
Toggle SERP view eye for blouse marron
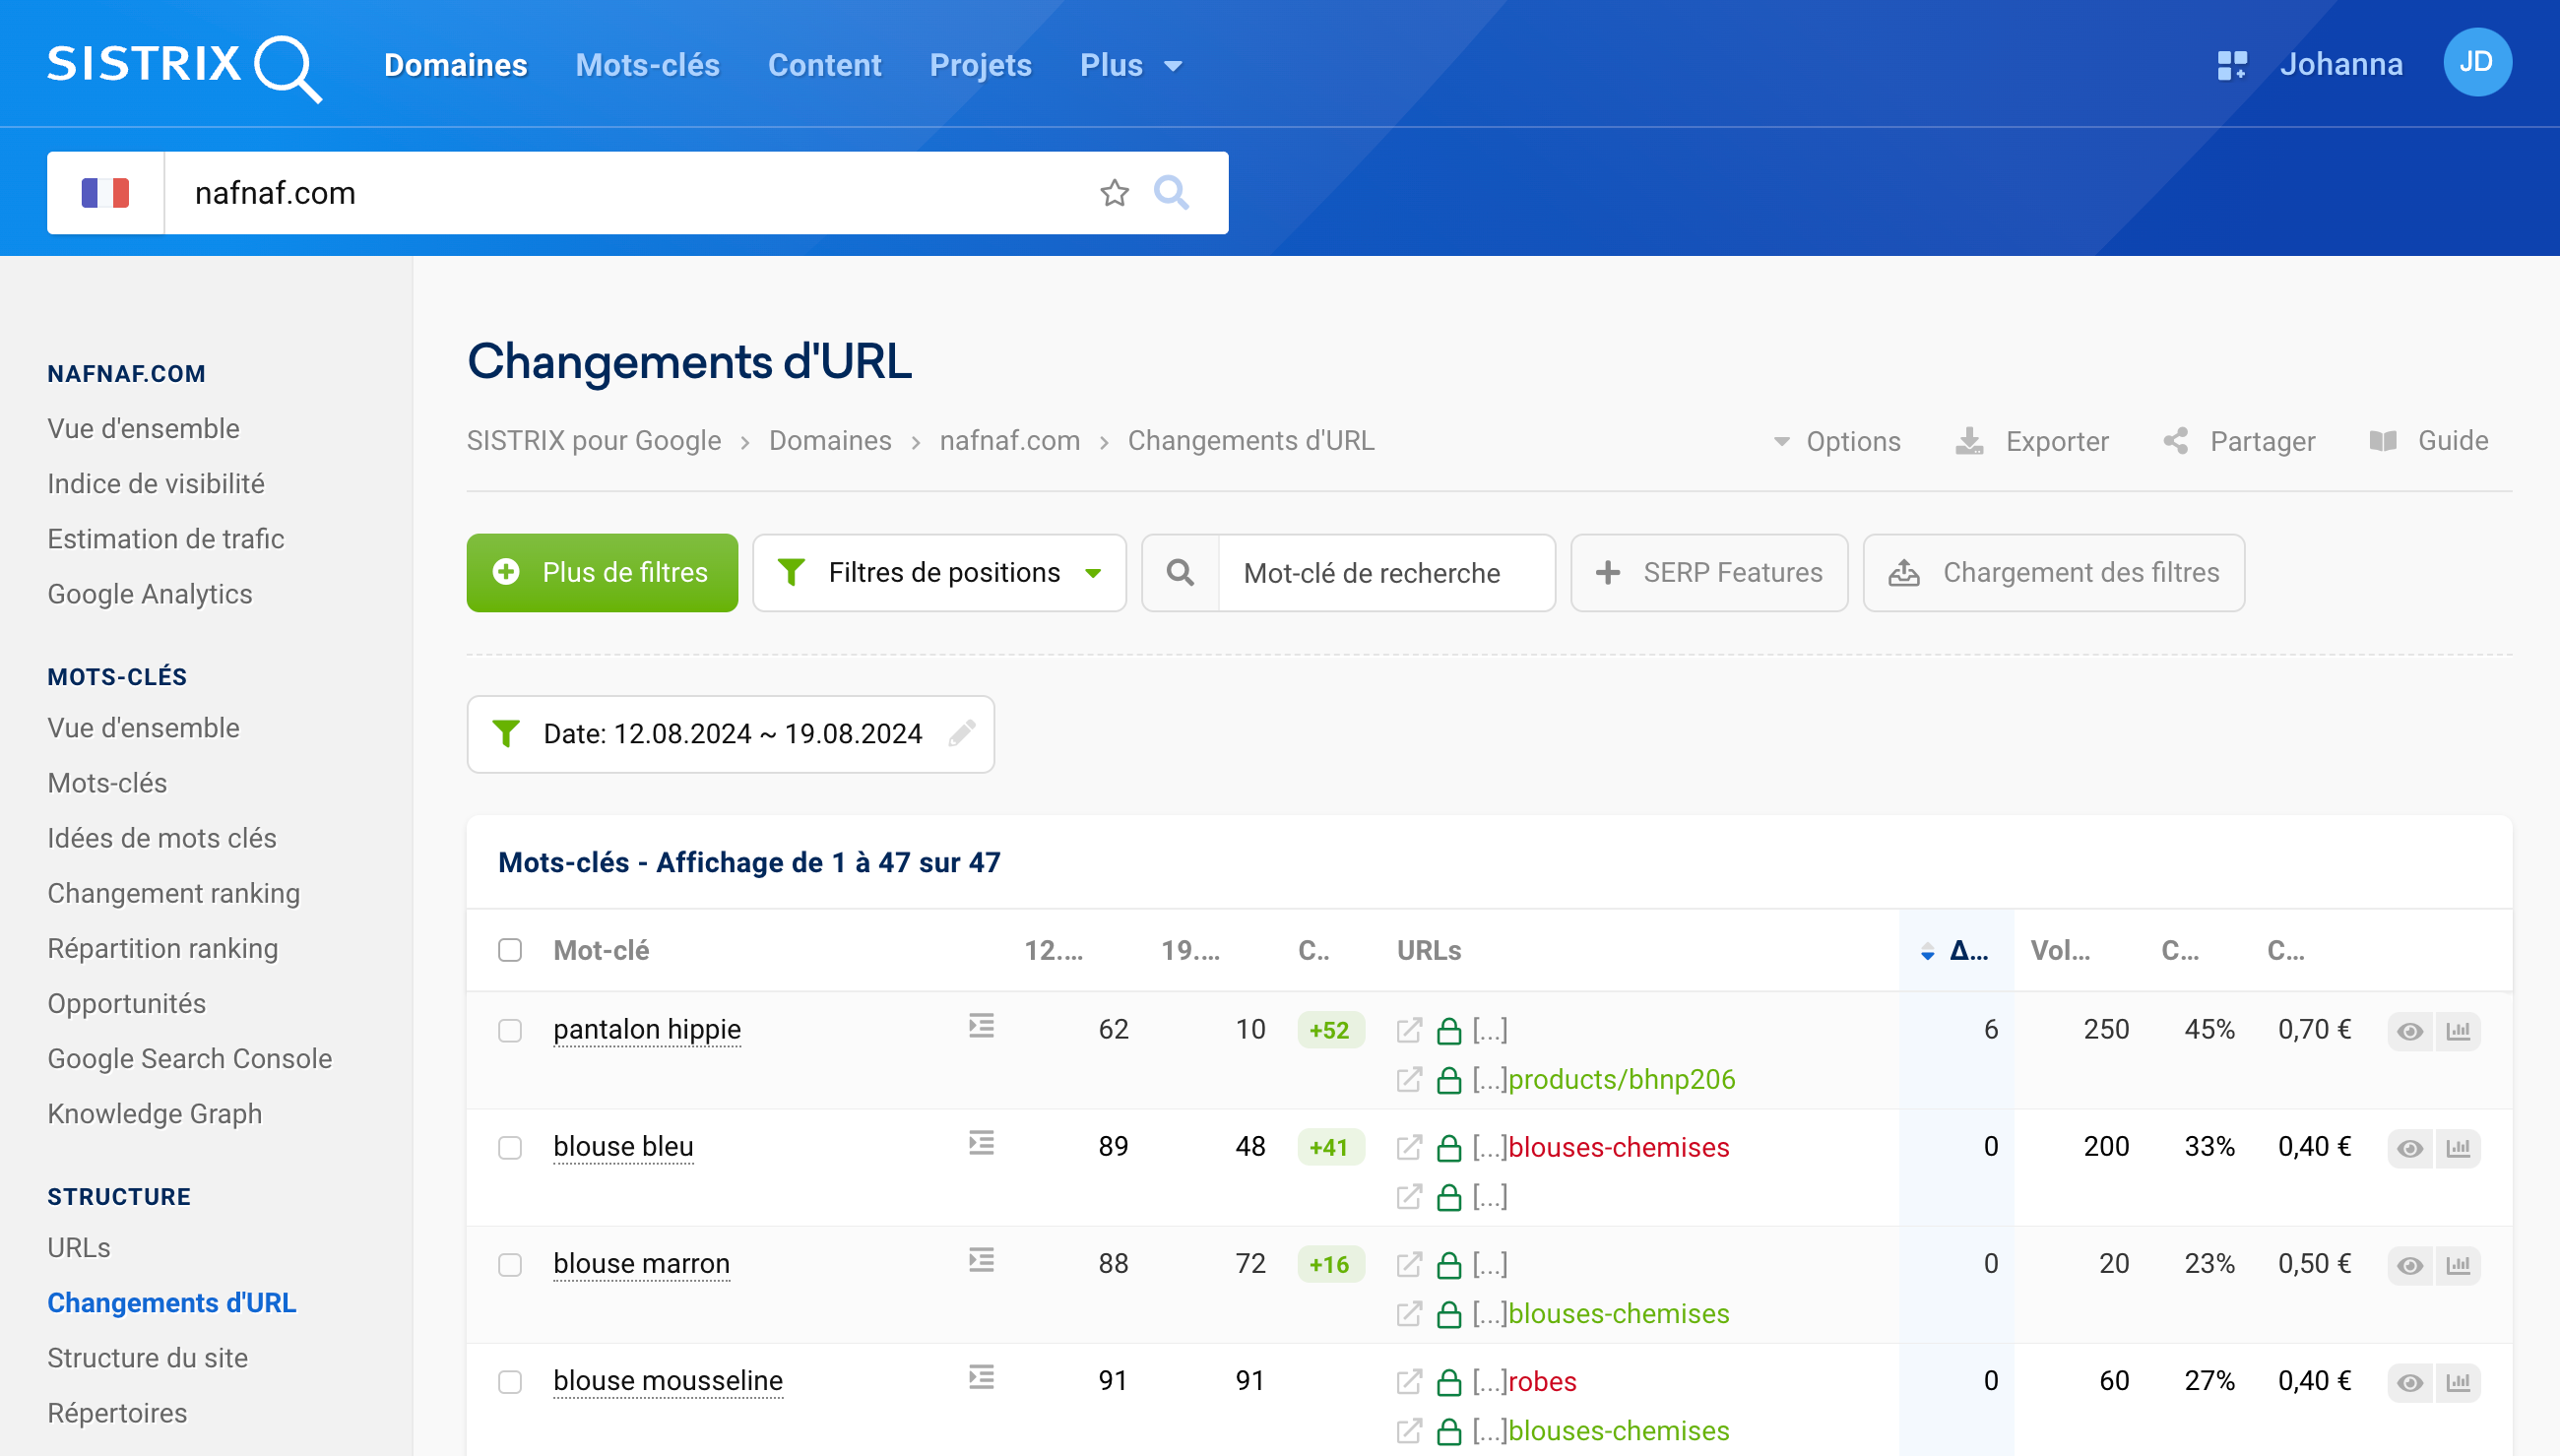pos(2410,1265)
